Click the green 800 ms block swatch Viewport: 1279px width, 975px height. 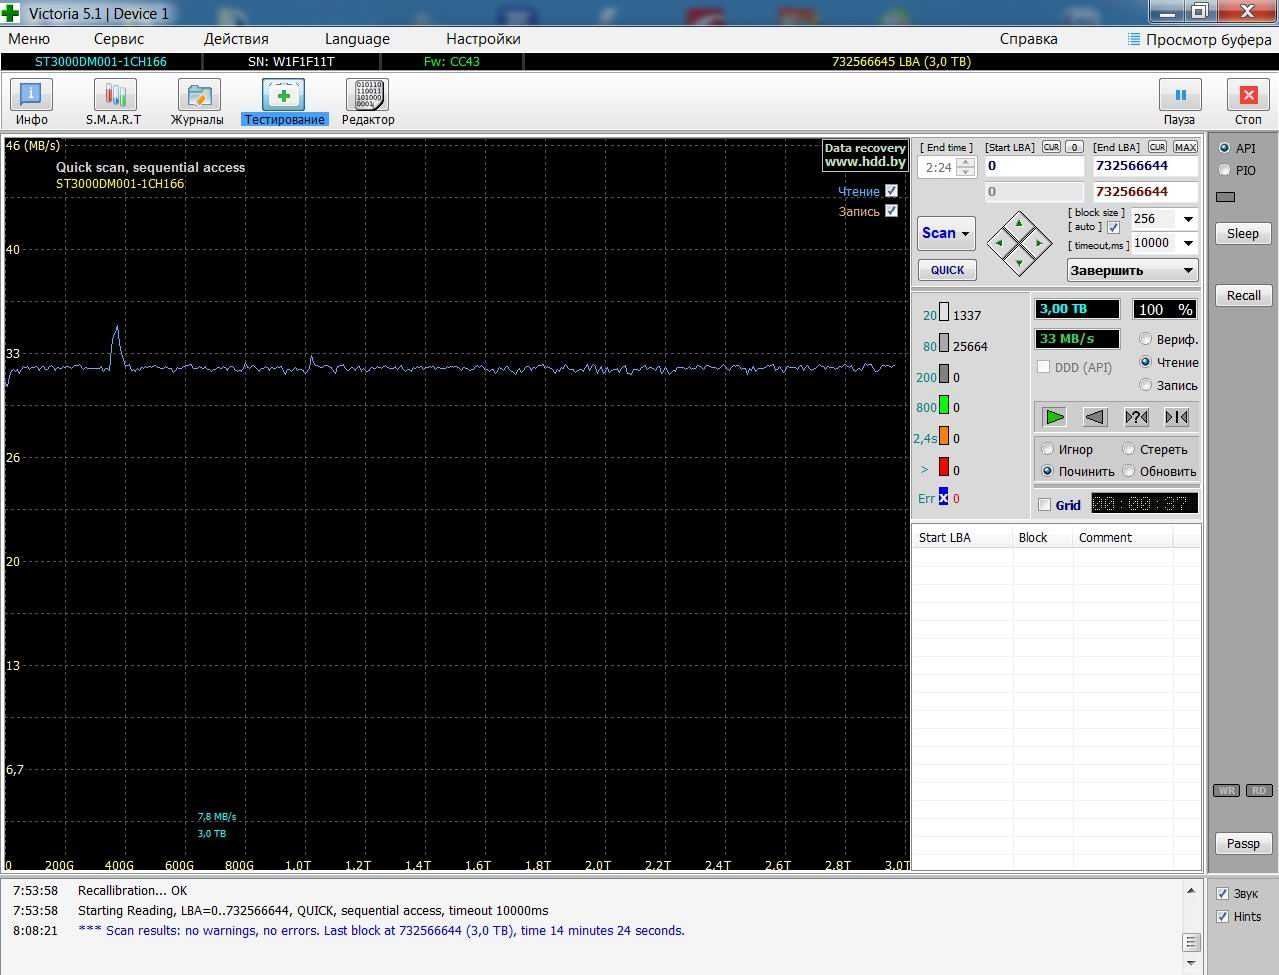point(943,406)
